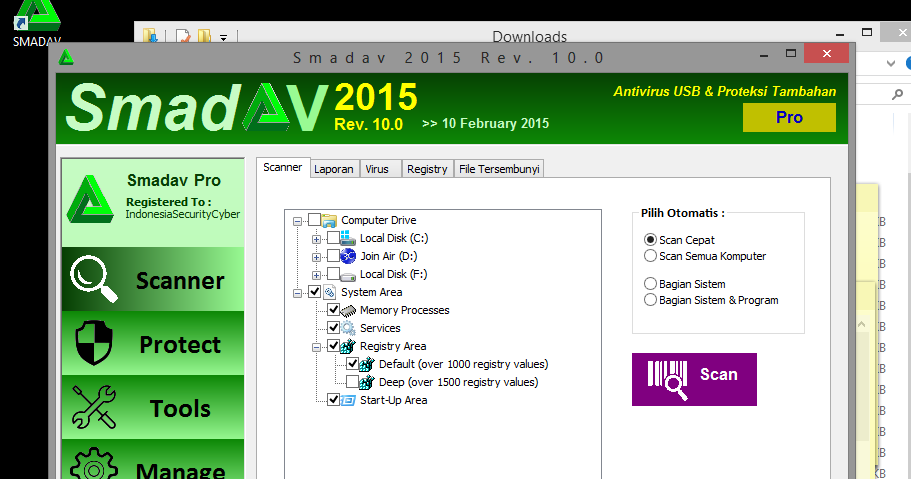Screen dimensions: 911x479
Task: Check the Local Disk (F:) checkbox
Action: tap(333, 274)
